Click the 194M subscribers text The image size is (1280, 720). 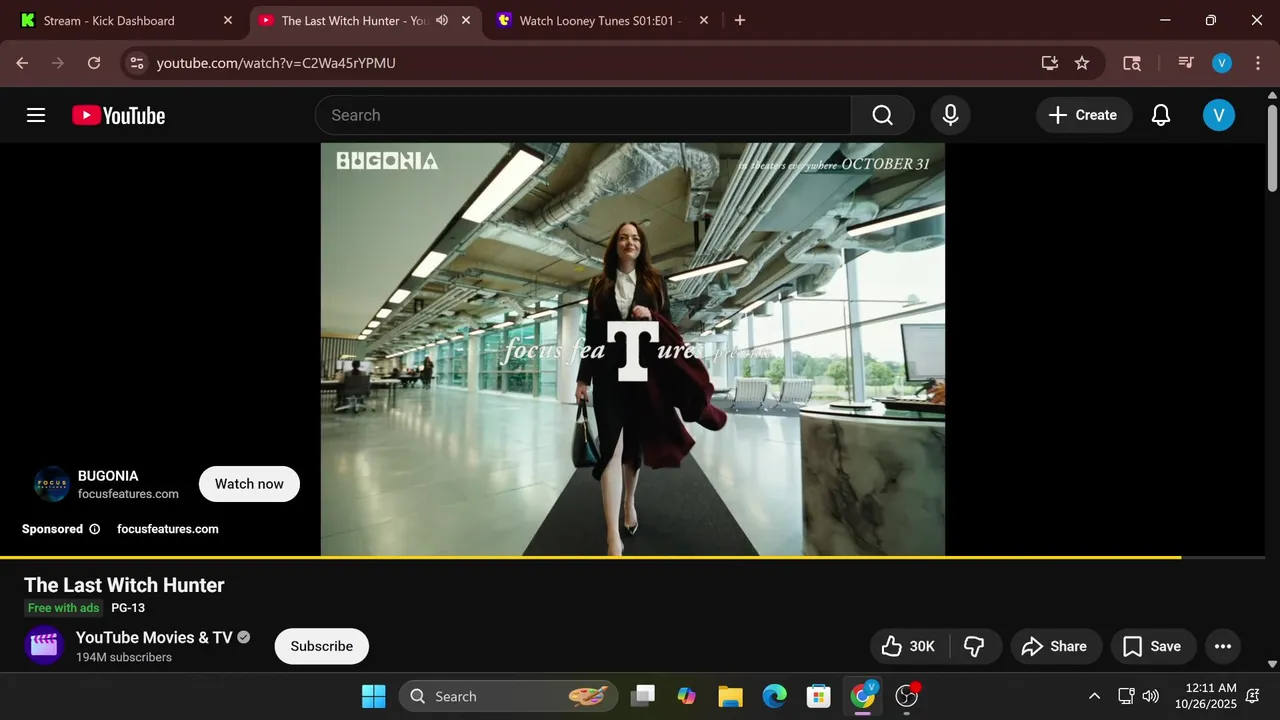[124, 657]
